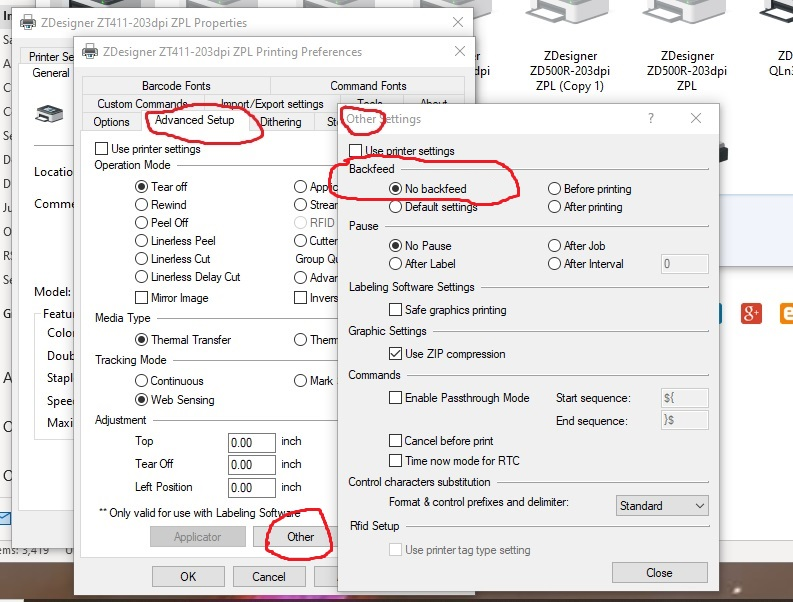793x602 pixels.
Task: Check Use printer settings in Advanced Setup
Action: click(x=101, y=149)
